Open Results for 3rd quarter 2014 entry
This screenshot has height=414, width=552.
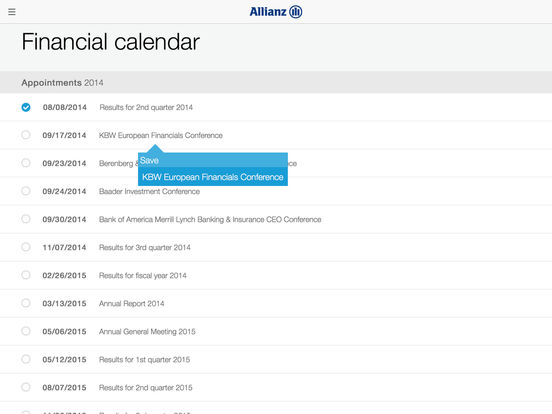145,247
